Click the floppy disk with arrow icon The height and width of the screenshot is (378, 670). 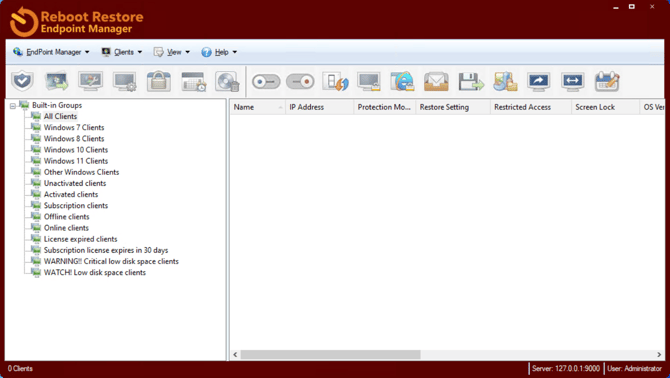pyautogui.click(x=470, y=81)
